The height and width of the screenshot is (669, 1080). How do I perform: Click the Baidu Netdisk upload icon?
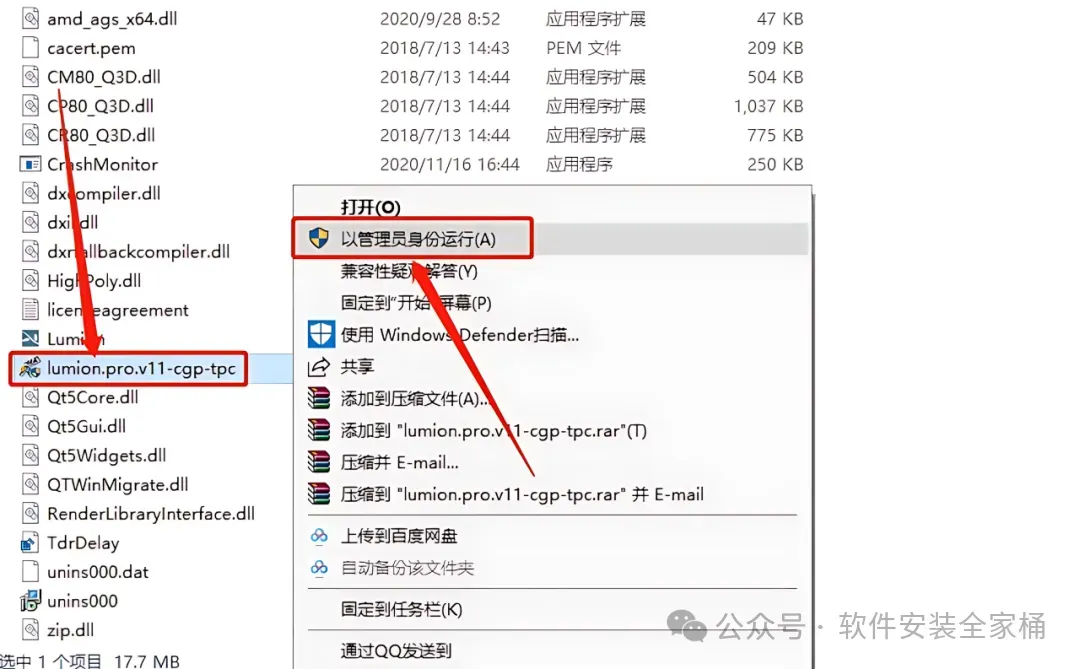pyautogui.click(x=319, y=536)
